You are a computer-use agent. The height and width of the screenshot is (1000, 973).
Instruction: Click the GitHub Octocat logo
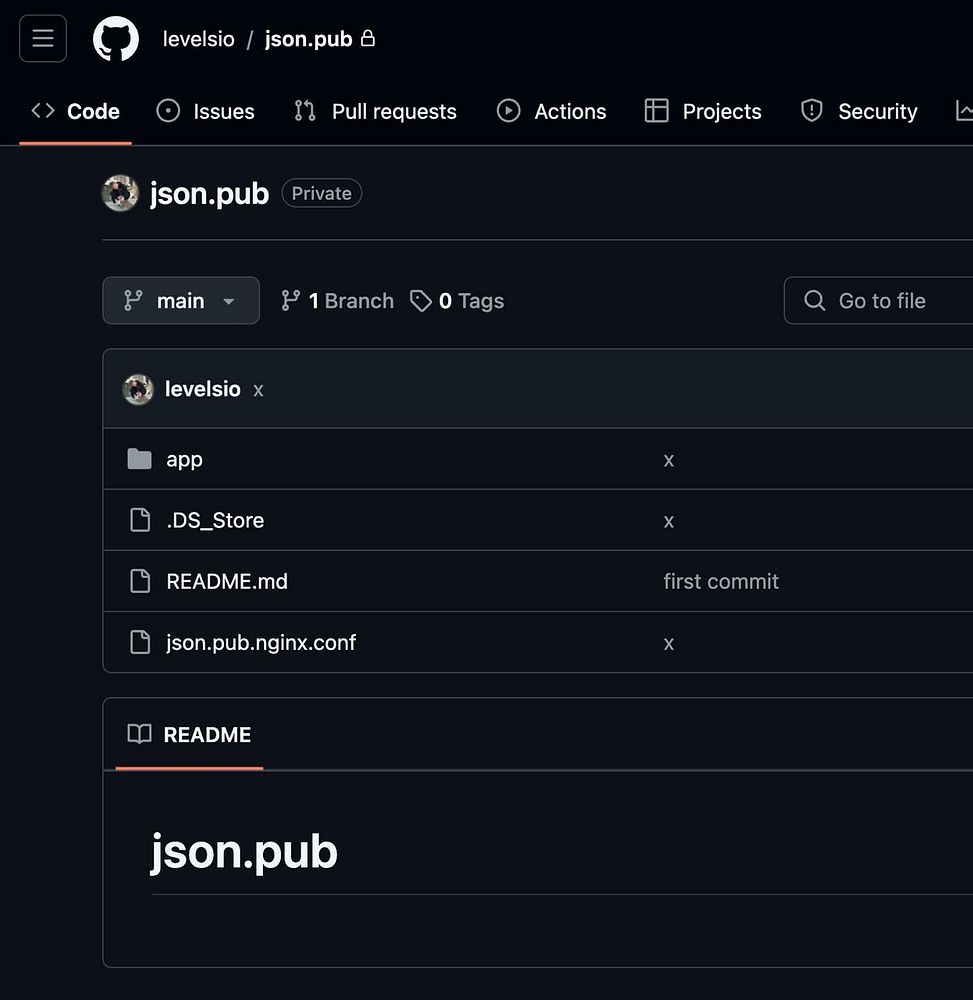(115, 39)
